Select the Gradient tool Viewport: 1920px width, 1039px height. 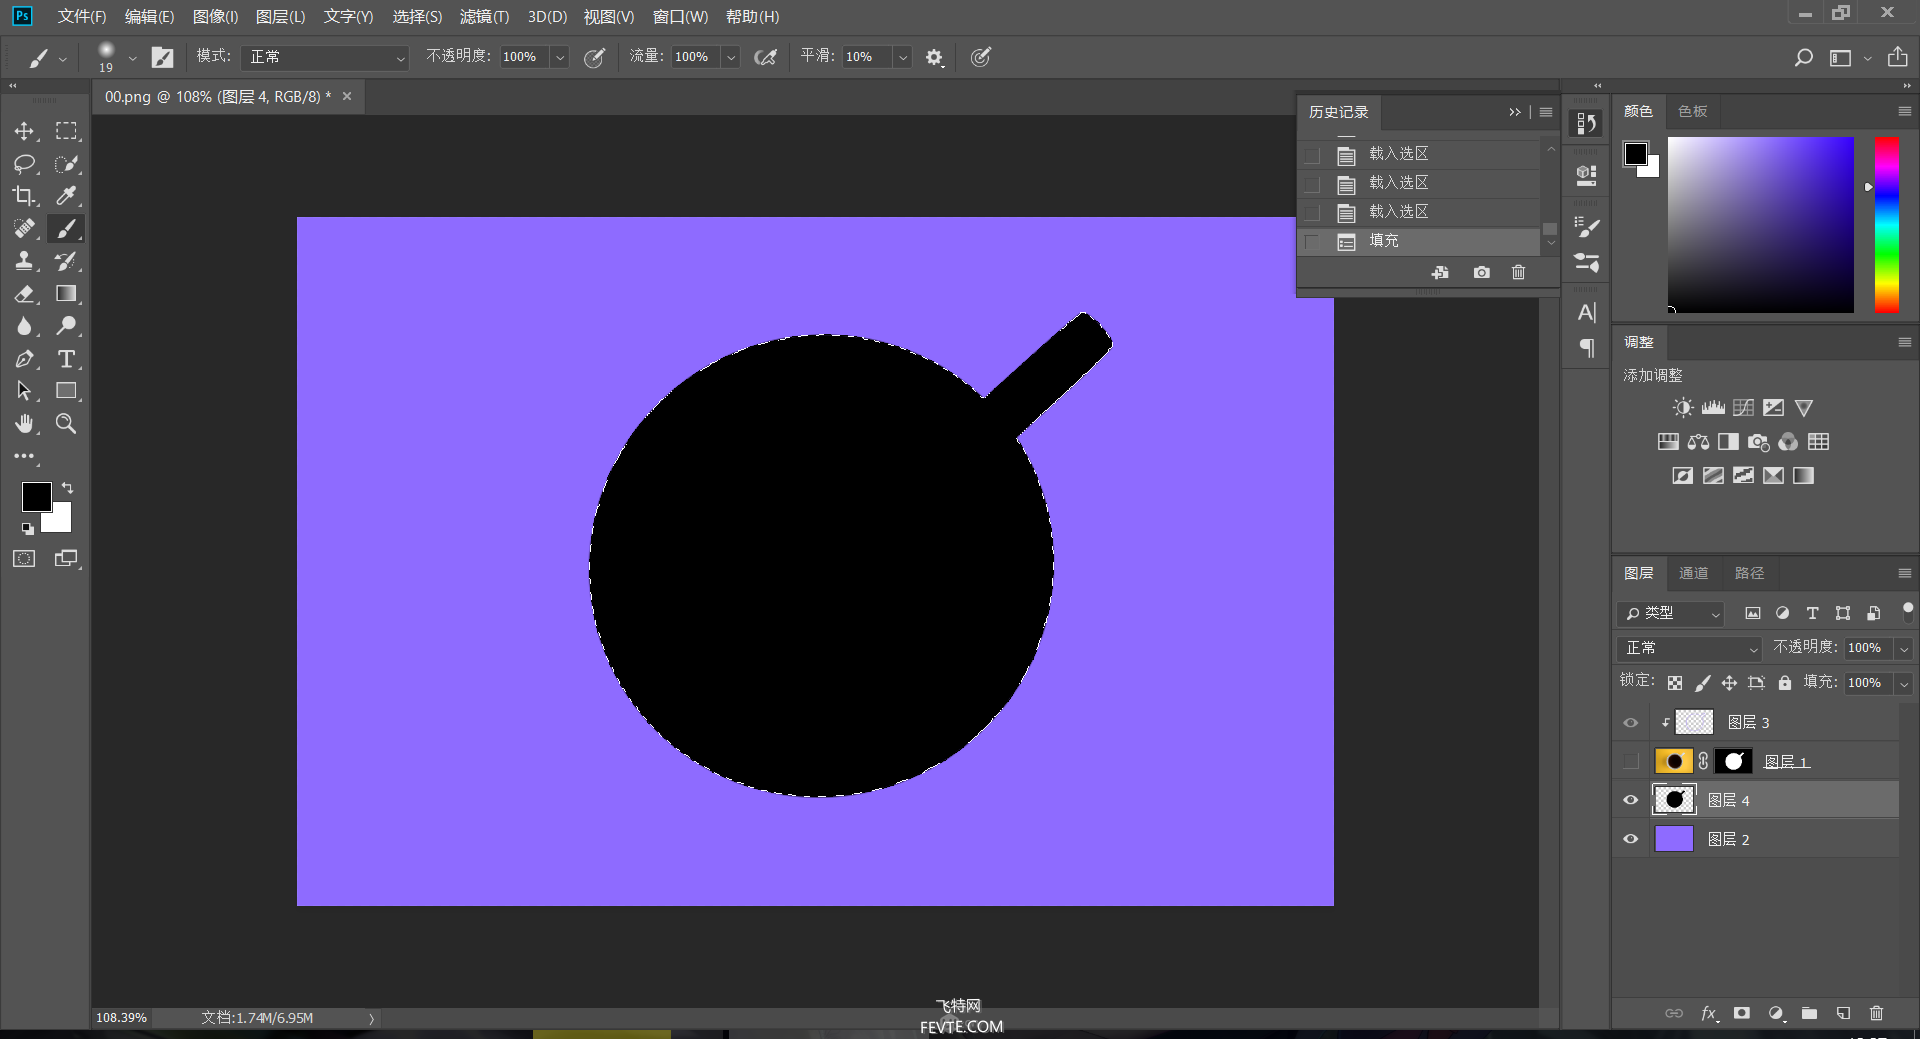point(66,293)
